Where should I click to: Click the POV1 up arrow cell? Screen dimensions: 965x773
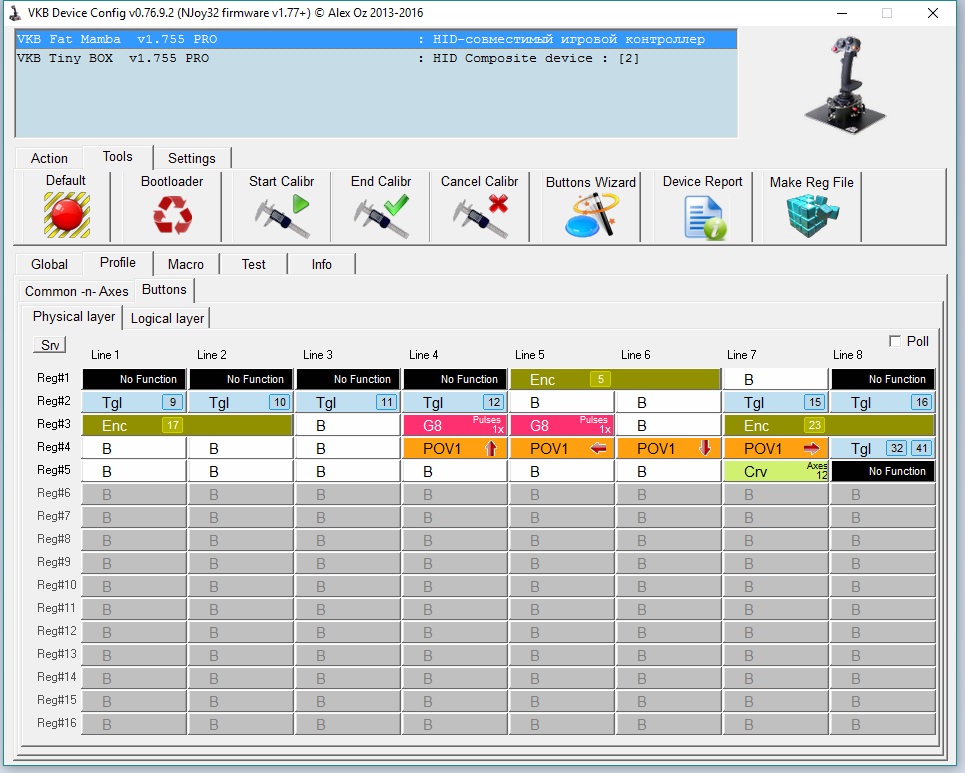[455, 448]
